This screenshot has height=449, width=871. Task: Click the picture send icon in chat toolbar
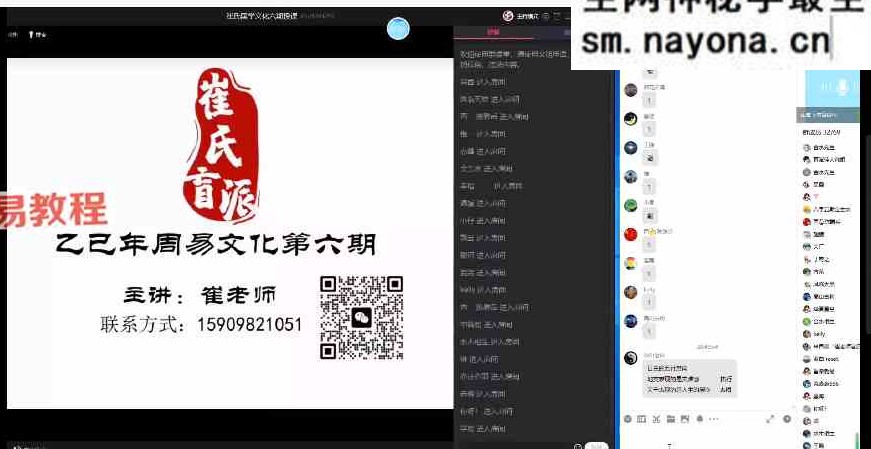click(685, 418)
